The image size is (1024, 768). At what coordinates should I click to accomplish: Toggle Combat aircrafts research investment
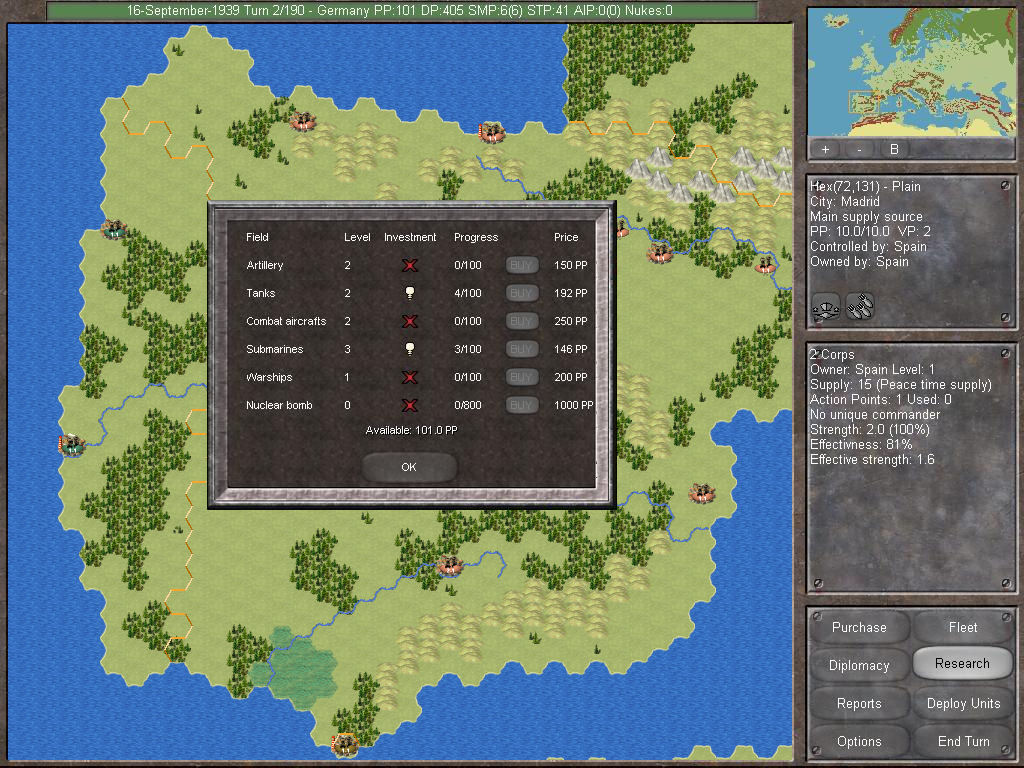[x=409, y=321]
